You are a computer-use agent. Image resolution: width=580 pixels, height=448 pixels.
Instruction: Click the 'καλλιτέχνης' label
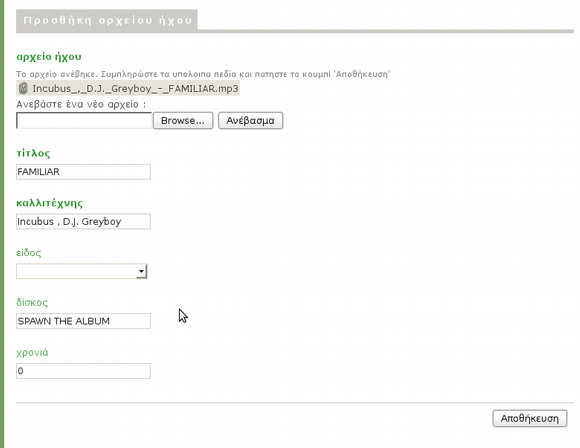coord(50,203)
